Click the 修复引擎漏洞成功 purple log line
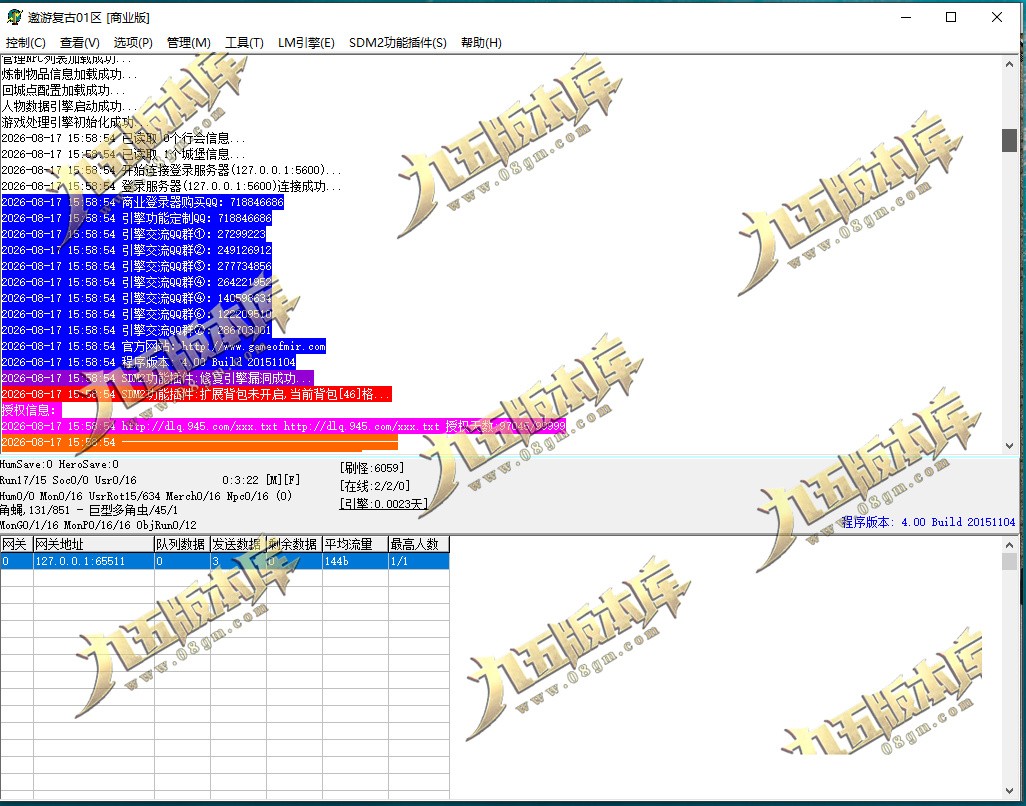Image resolution: width=1026 pixels, height=806 pixels. (x=158, y=378)
